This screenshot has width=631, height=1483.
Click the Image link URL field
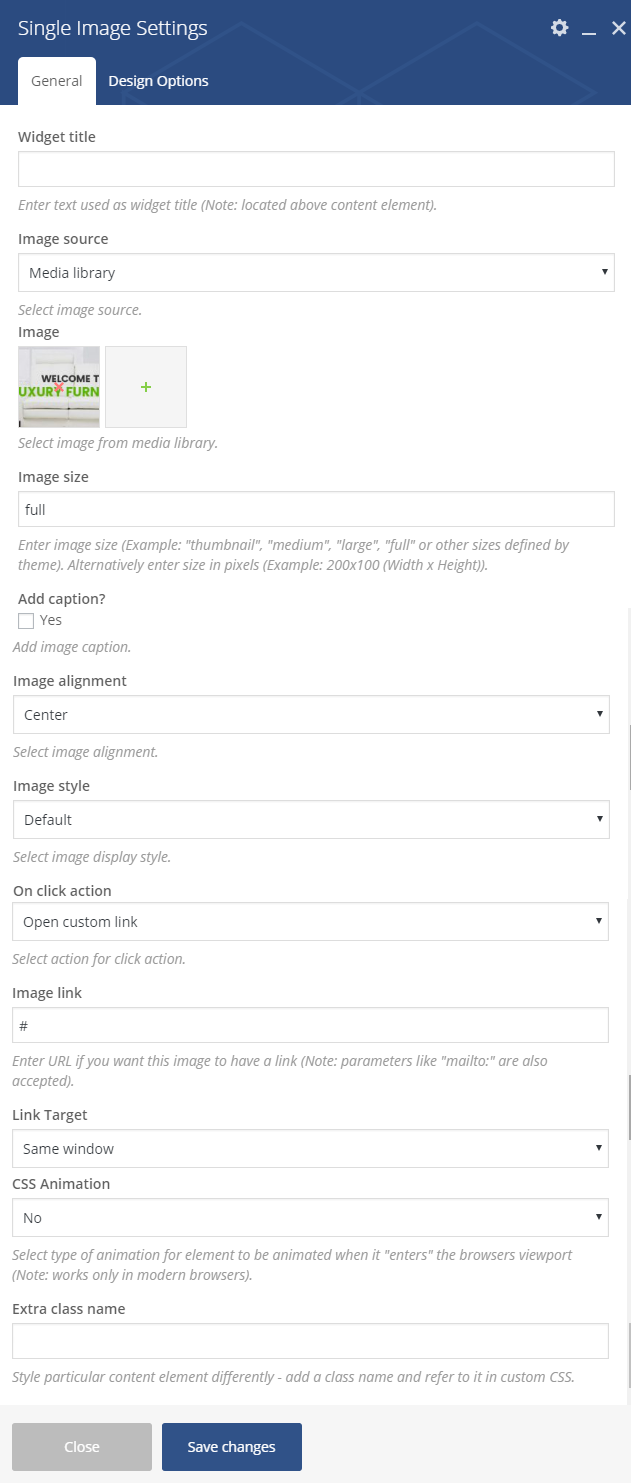click(x=310, y=1026)
